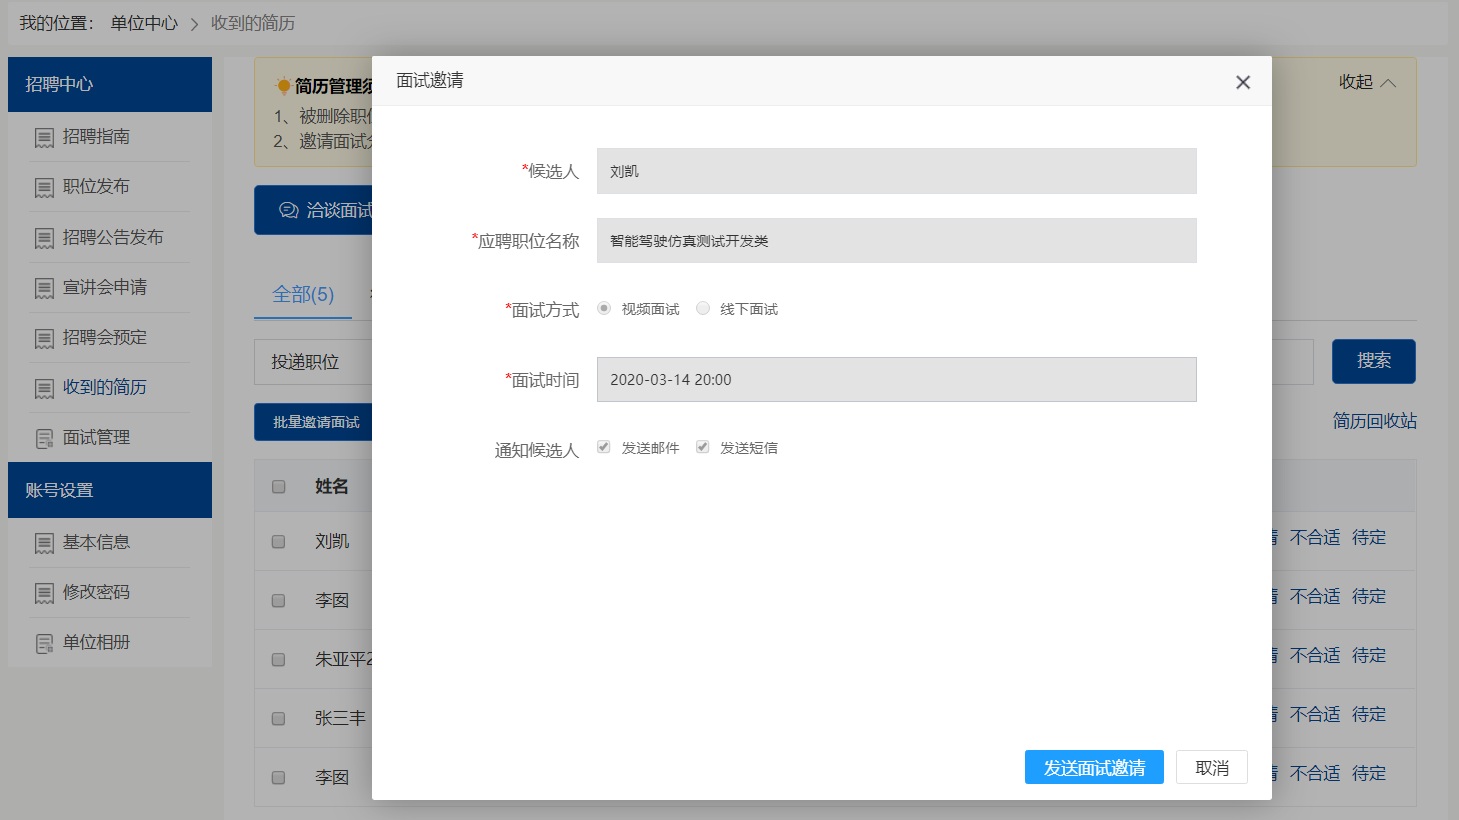
Task: Select the 线下面试 radio option
Action: click(x=703, y=308)
